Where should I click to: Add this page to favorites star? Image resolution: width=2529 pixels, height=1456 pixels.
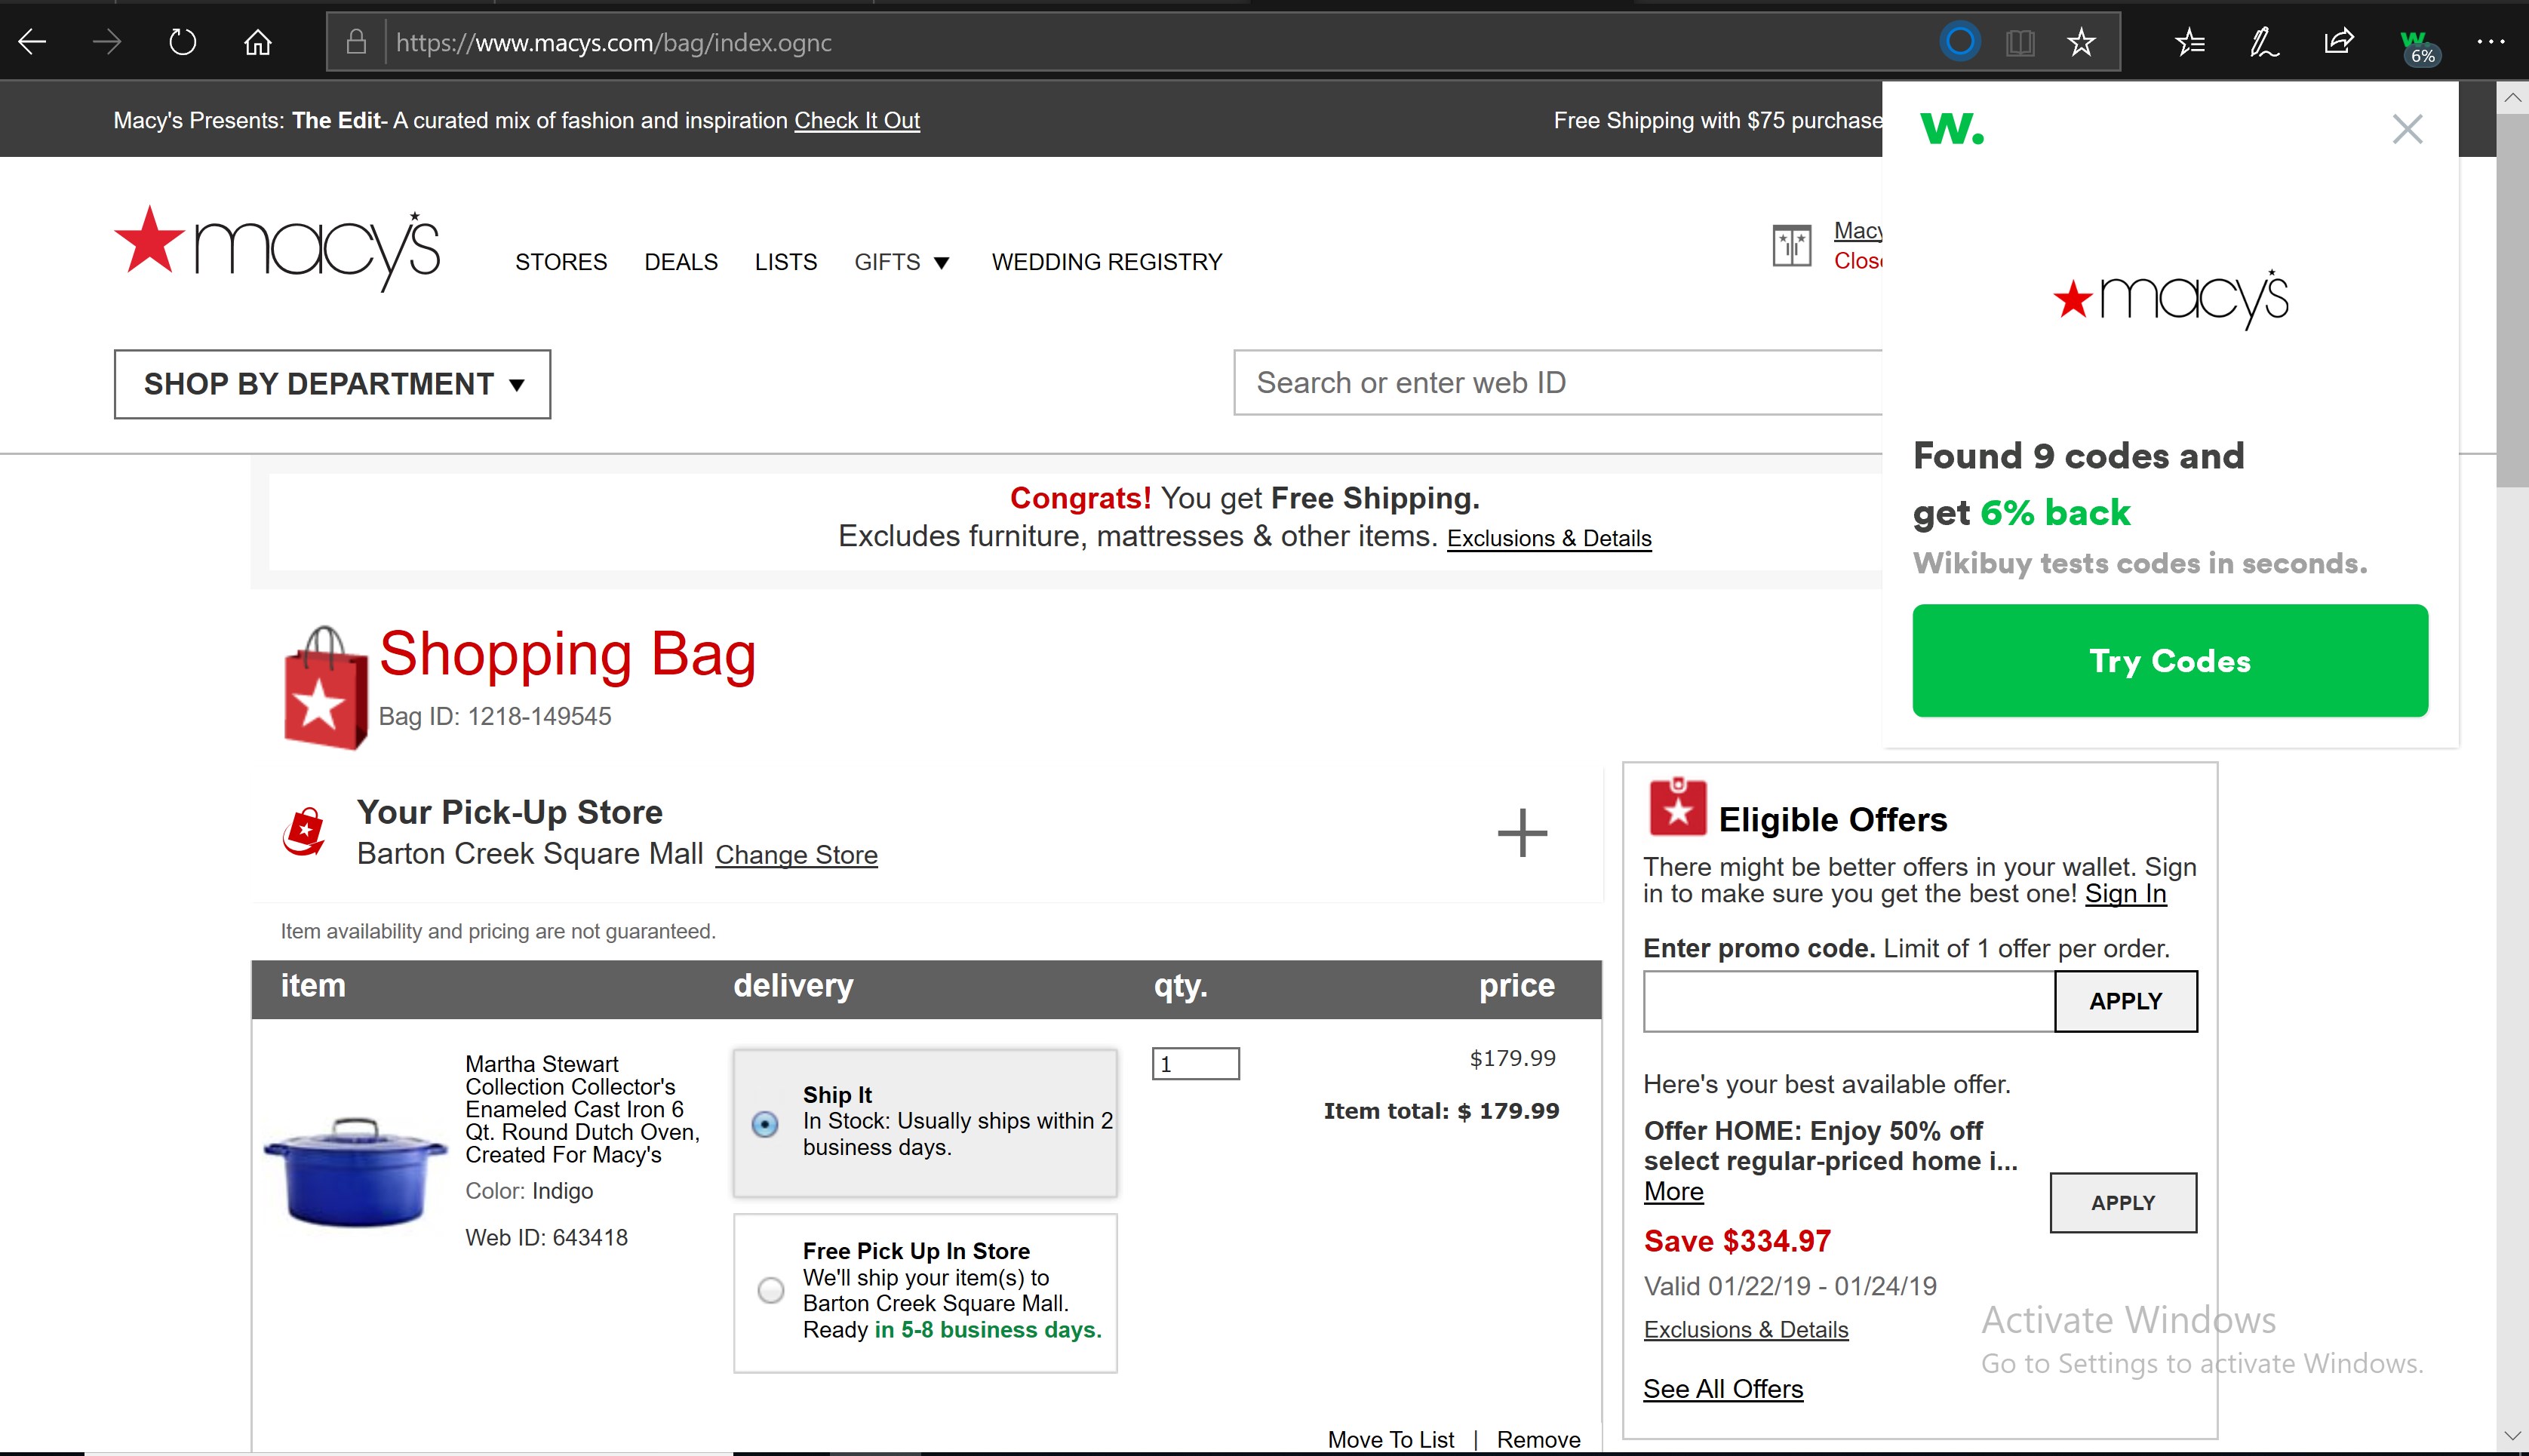(x=2082, y=42)
